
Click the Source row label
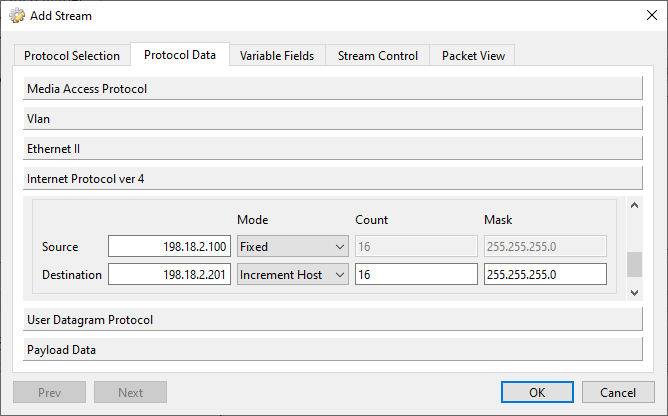click(x=60, y=247)
